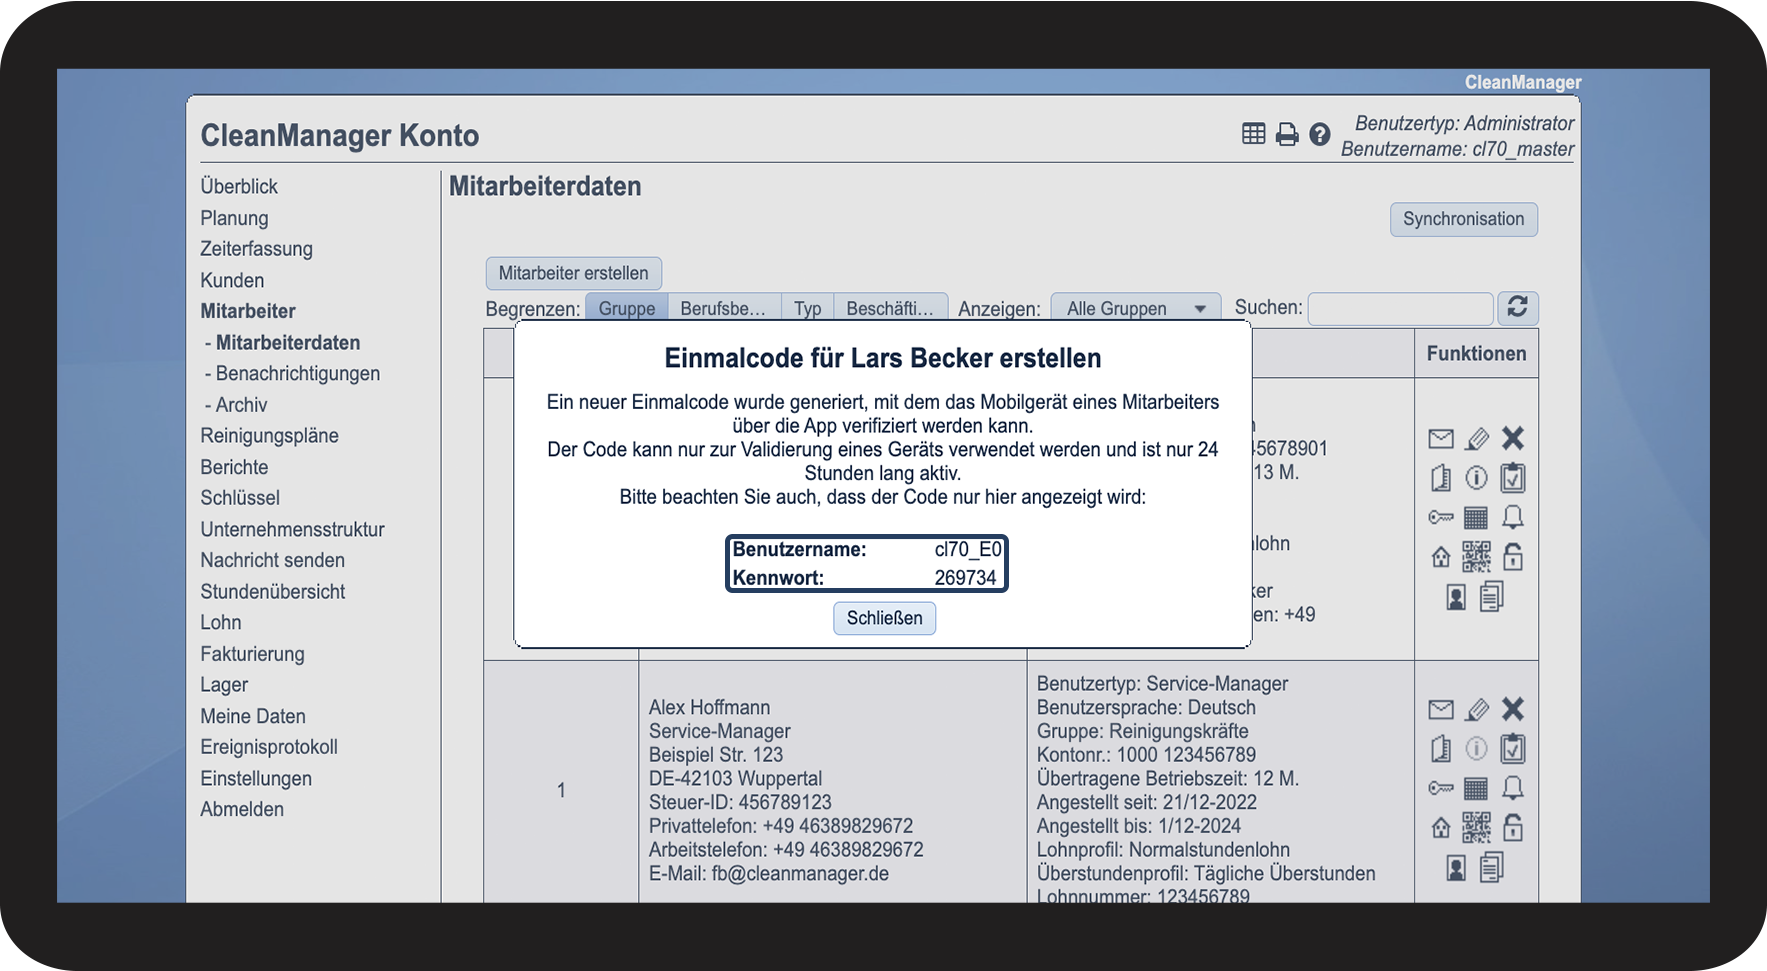
Task: Switch to the Berufsbe… filter tab
Action: click(723, 308)
